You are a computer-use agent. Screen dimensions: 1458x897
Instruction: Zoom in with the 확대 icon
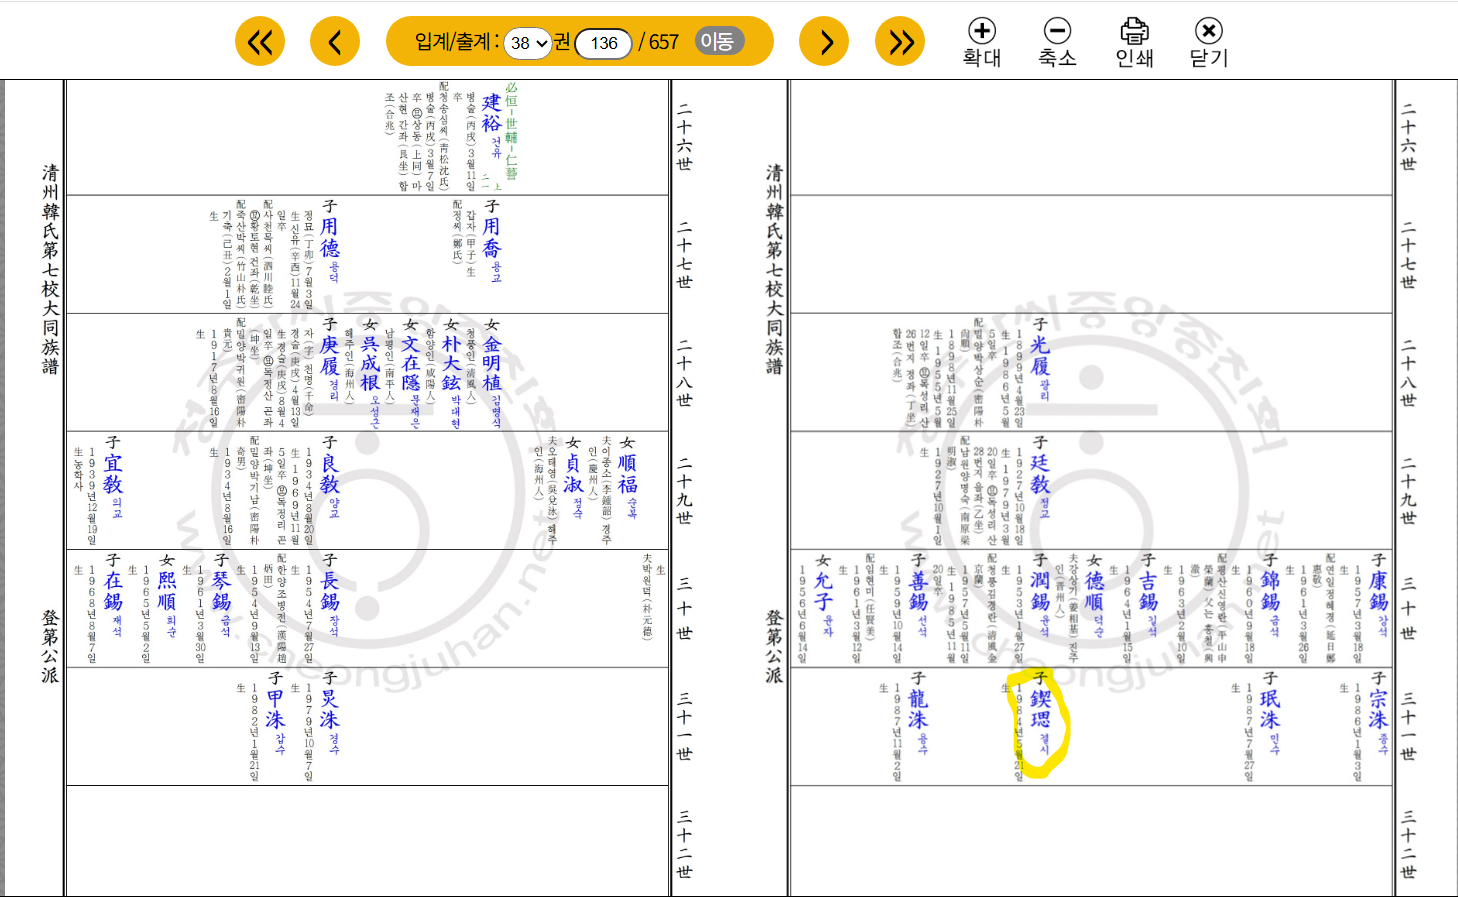click(x=981, y=43)
